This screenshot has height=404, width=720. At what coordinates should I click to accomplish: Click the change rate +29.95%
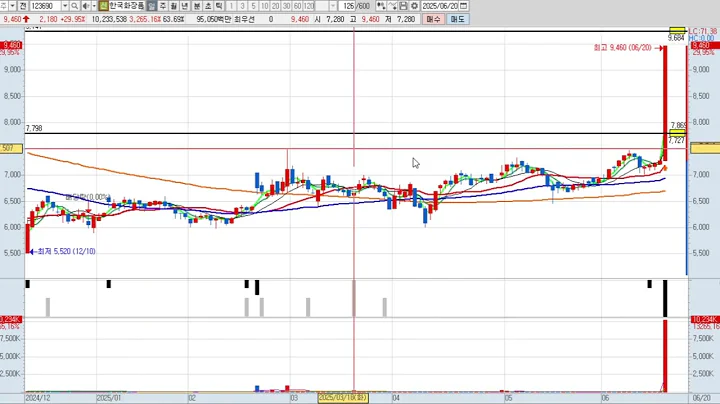click(73, 19)
